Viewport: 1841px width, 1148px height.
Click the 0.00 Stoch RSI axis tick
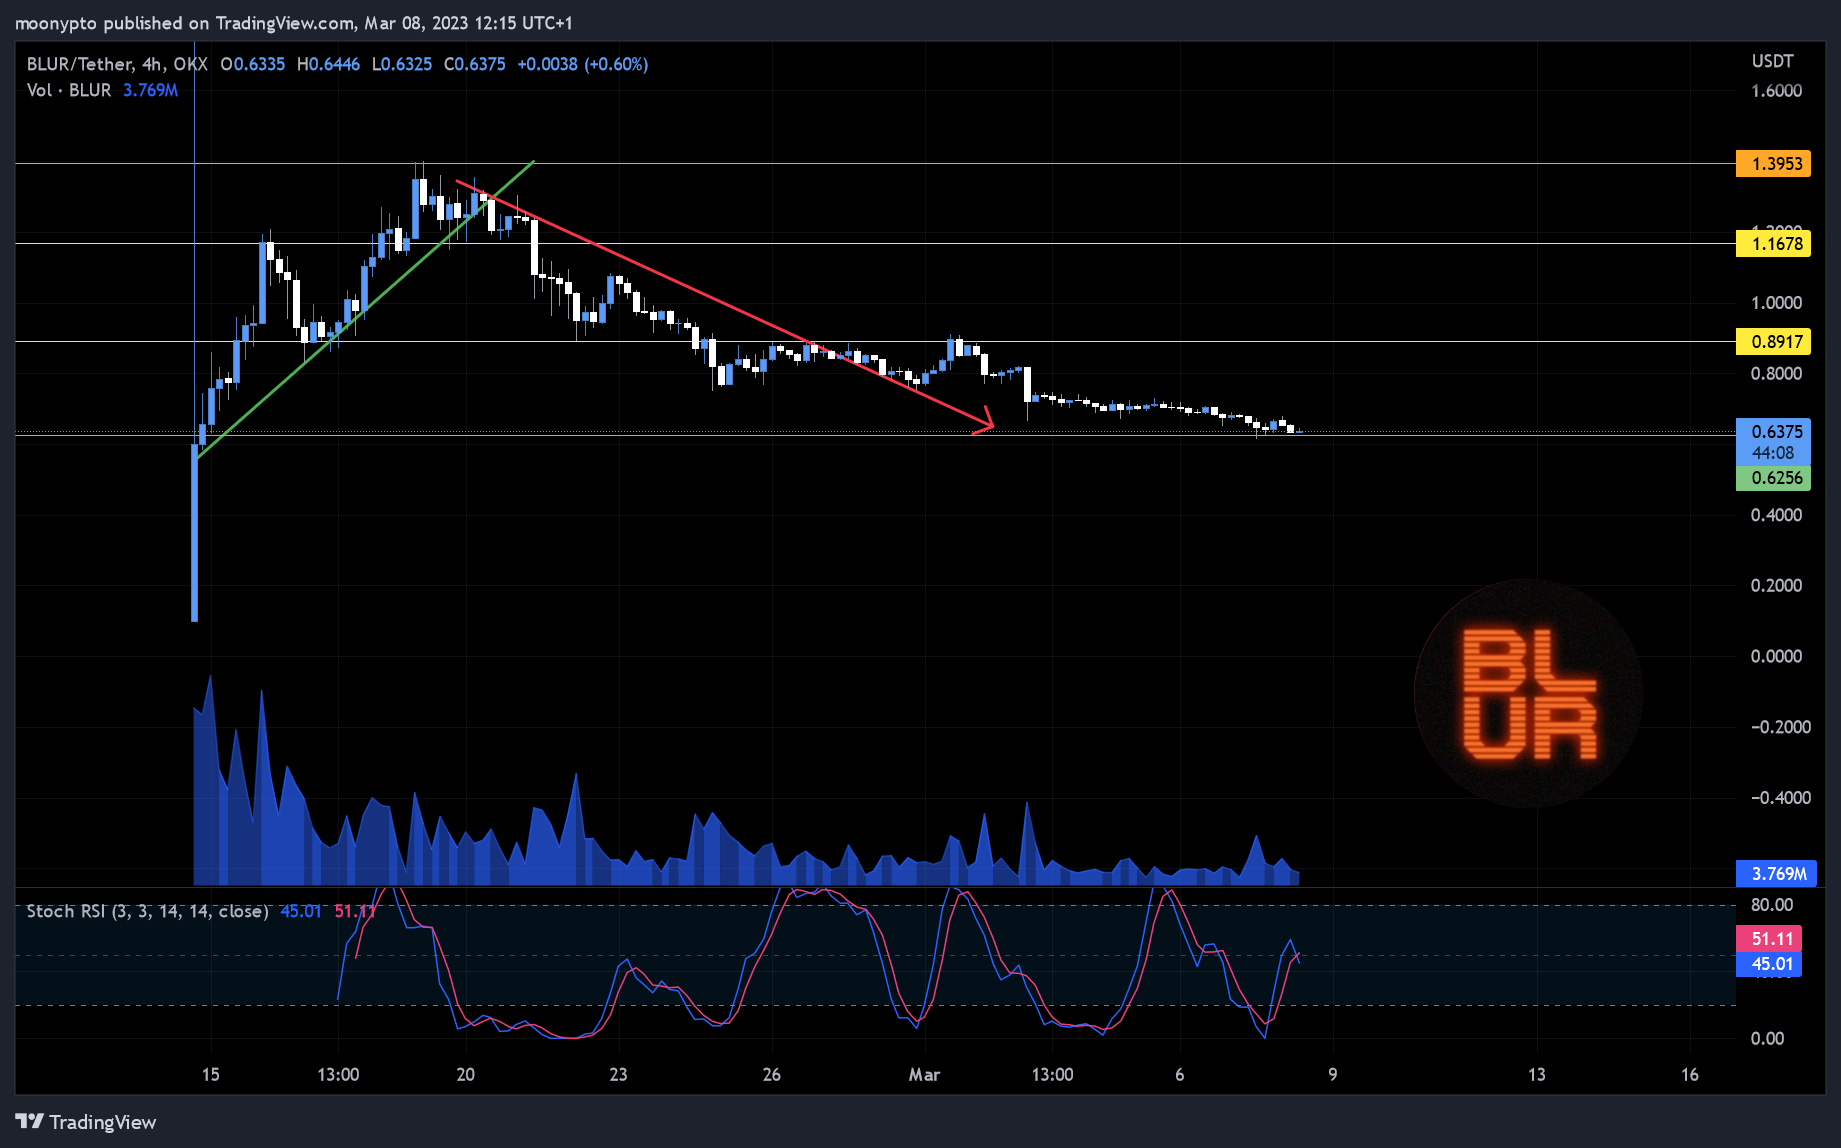tap(1767, 1039)
